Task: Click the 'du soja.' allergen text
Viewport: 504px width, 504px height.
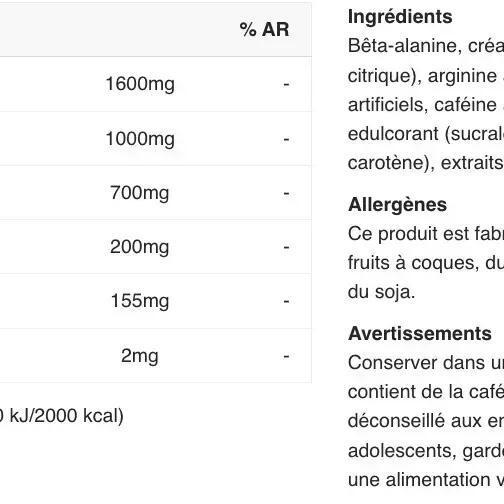Action: pyautogui.click(x=381, y=292)
